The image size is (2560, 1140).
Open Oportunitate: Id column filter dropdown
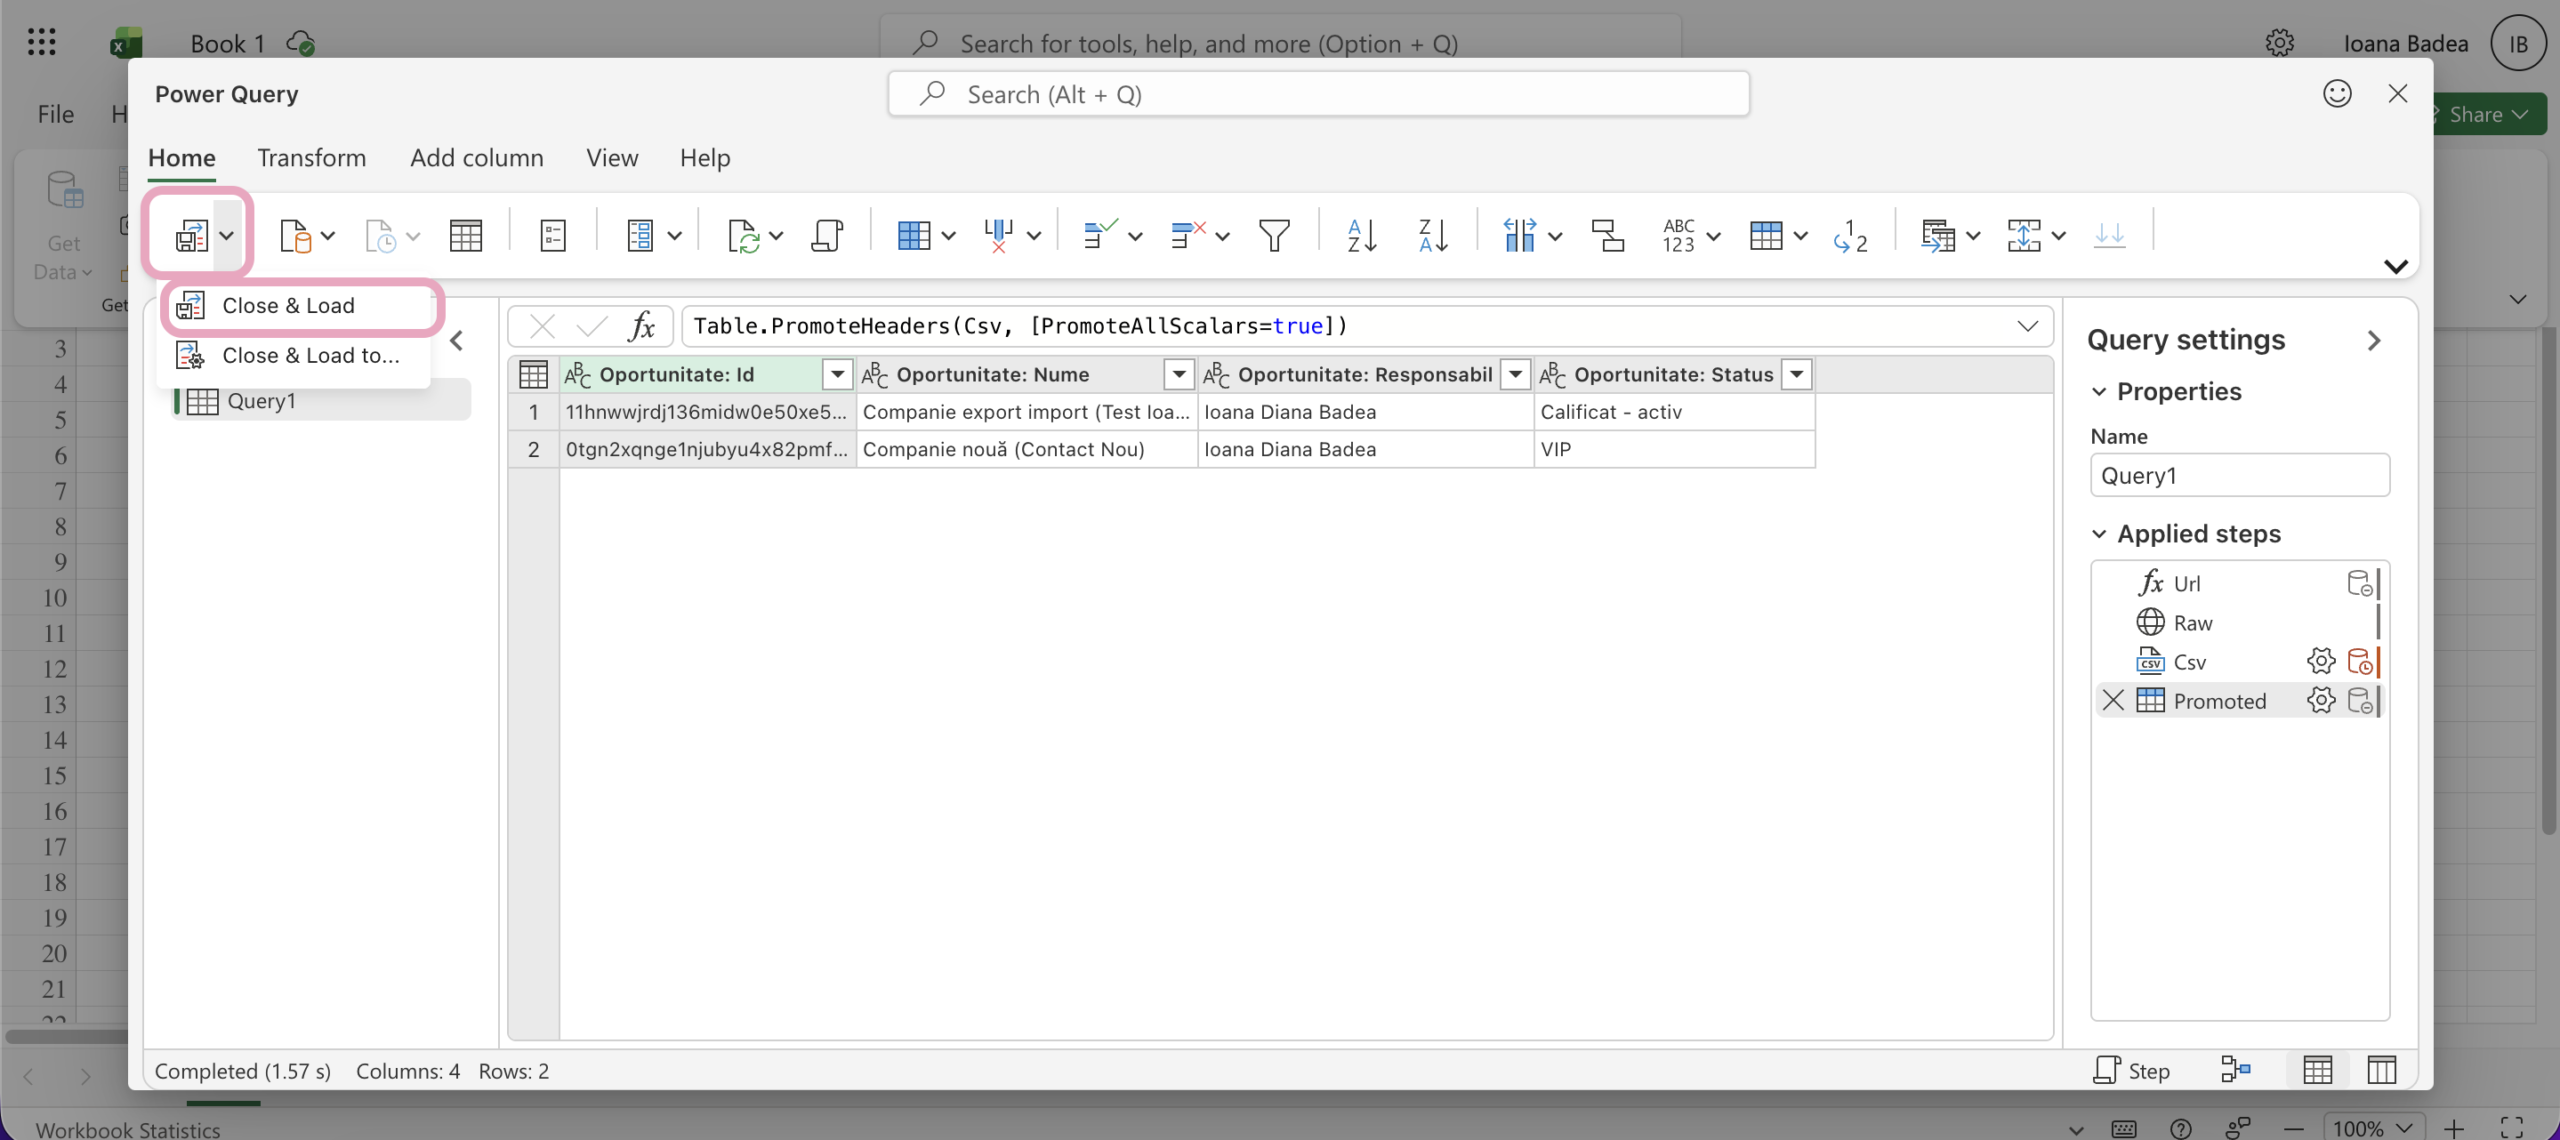click(x=837, y=374)
